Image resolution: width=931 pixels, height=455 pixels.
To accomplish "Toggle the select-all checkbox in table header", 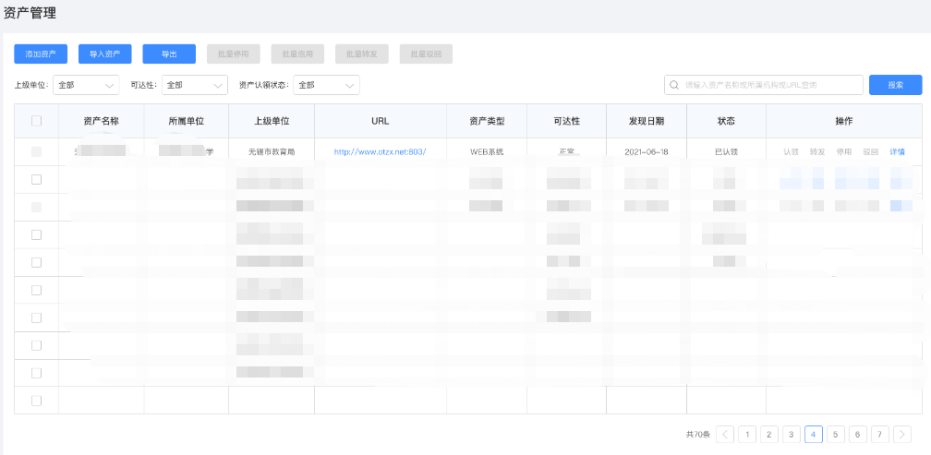I will pyautogui.click(x=37, y=121).
